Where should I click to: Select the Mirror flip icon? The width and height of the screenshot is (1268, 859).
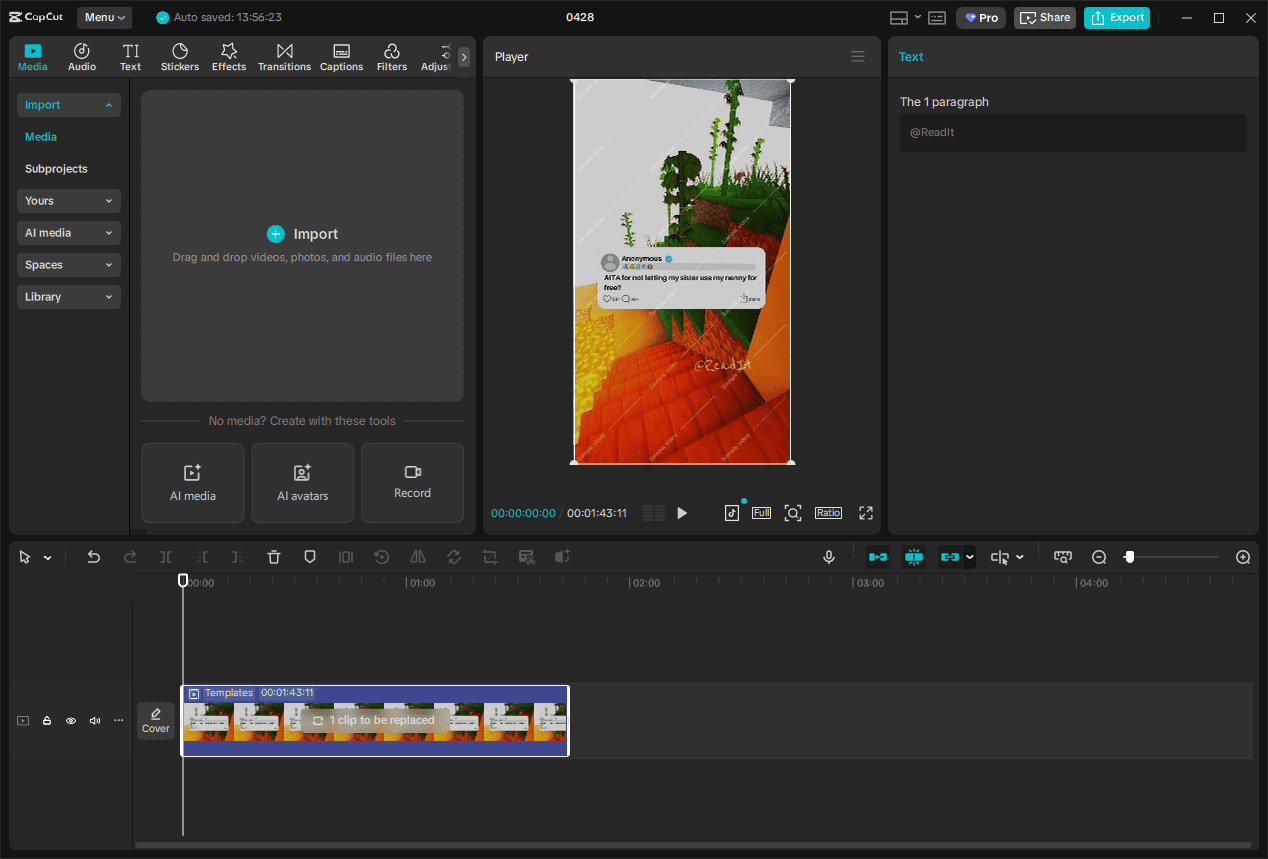417,557
